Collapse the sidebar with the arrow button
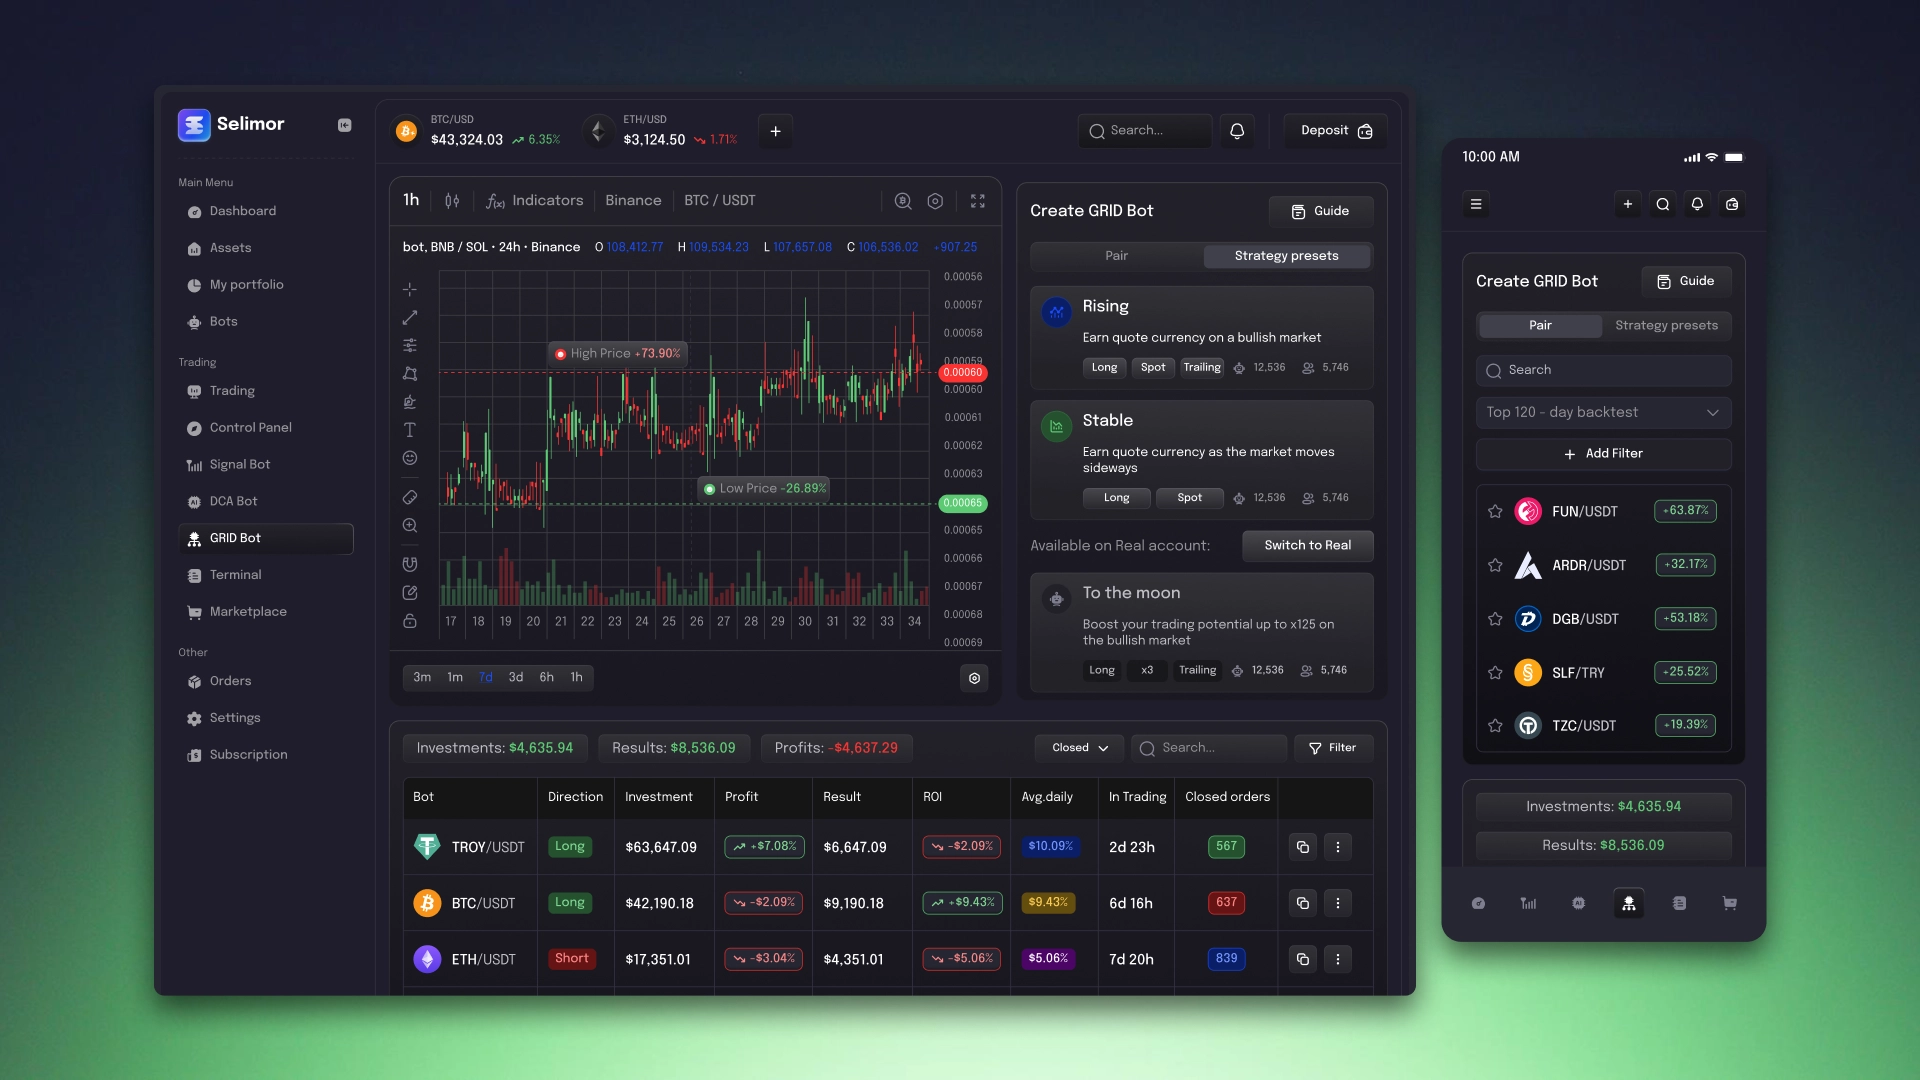 point(344,124)
